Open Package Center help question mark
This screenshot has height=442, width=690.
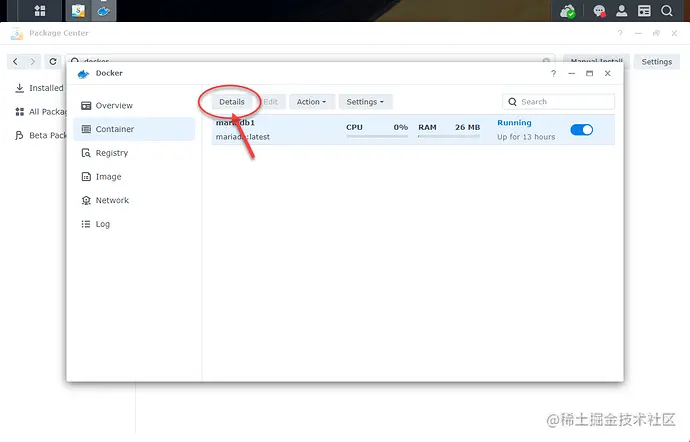pos(620,33)
